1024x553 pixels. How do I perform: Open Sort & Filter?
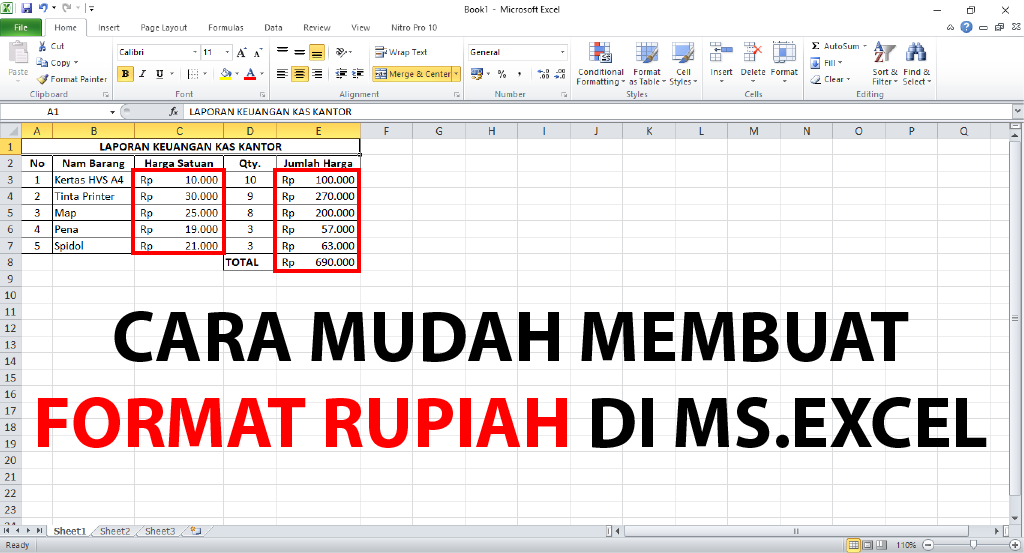pos(885,63)
